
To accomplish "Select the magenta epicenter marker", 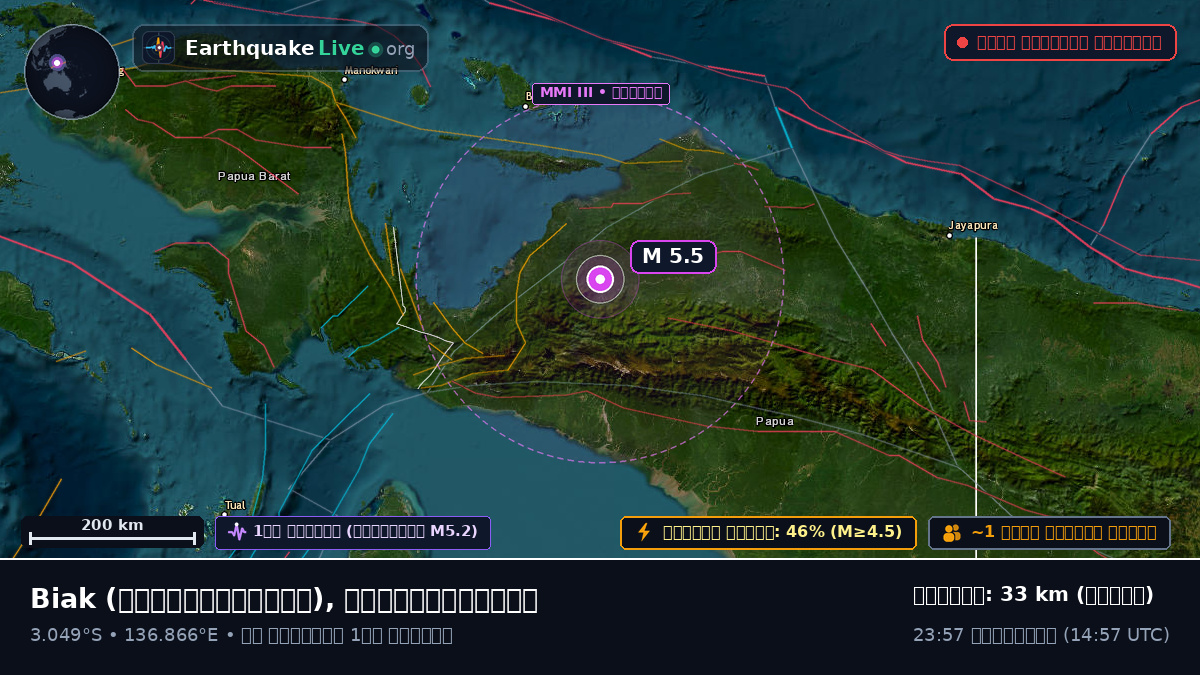I will point(600,279).
